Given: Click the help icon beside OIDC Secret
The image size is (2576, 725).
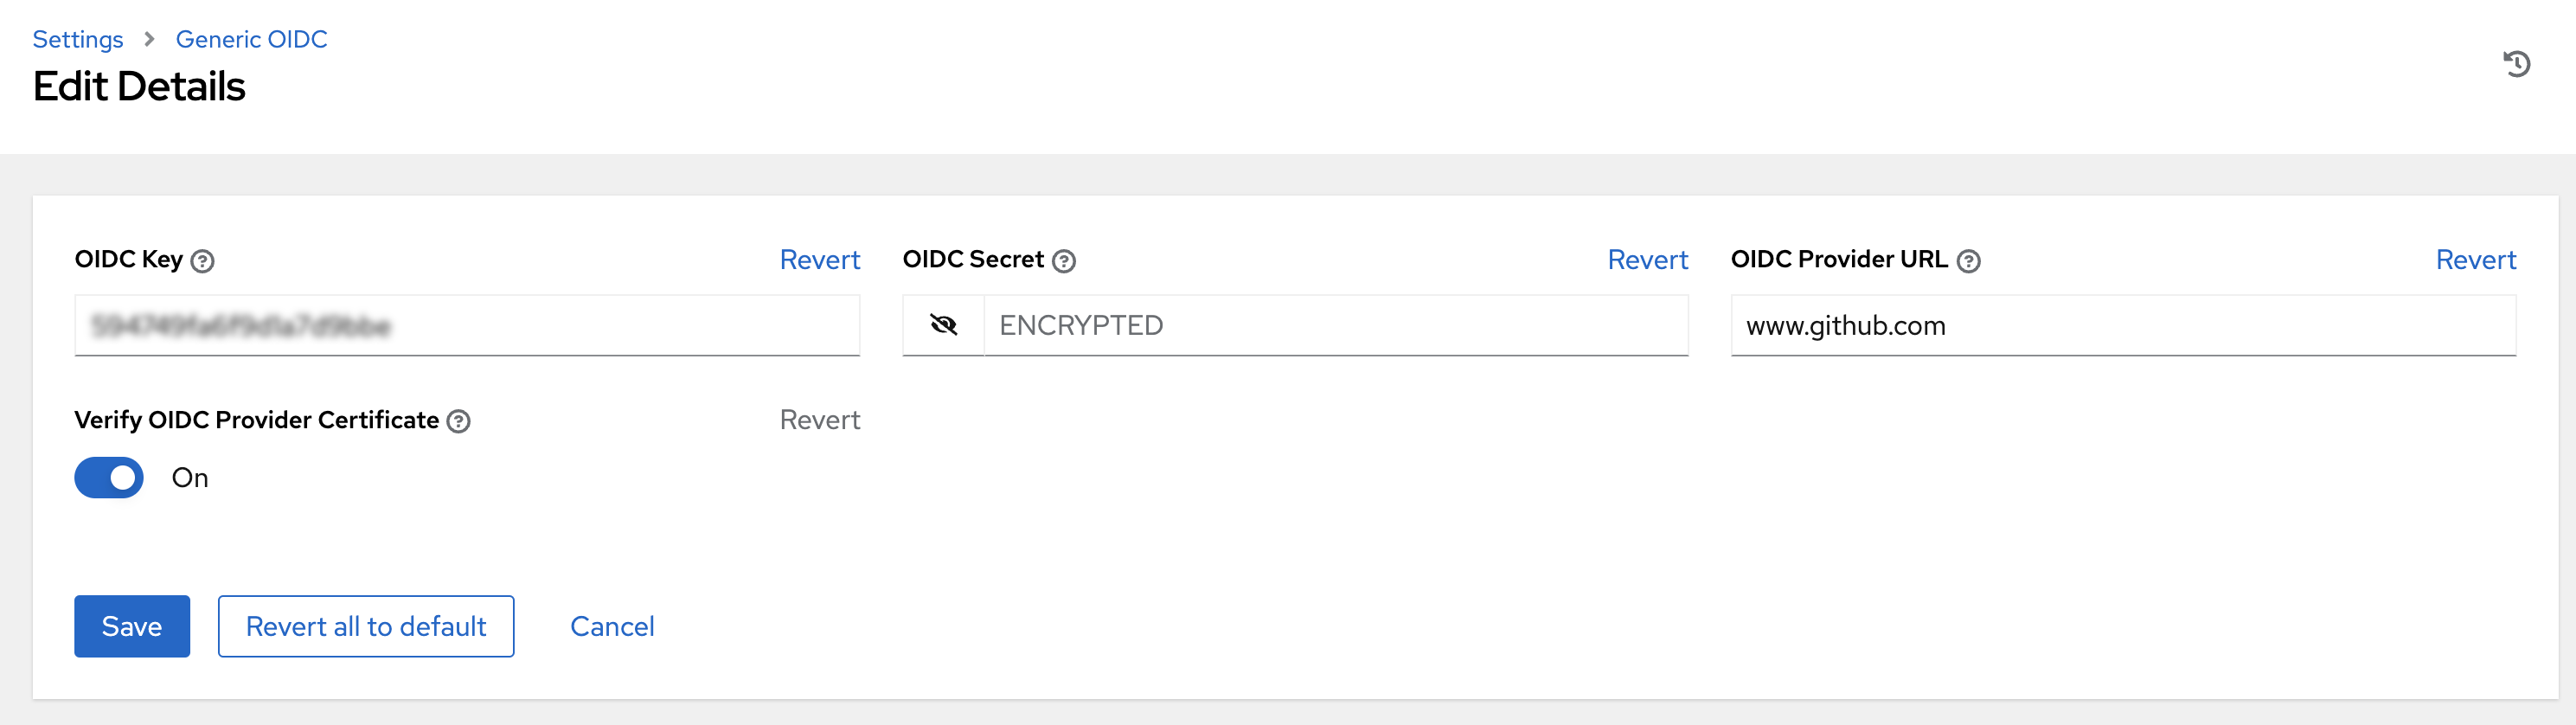Looking at the screenshot, I should point(1063,260).
